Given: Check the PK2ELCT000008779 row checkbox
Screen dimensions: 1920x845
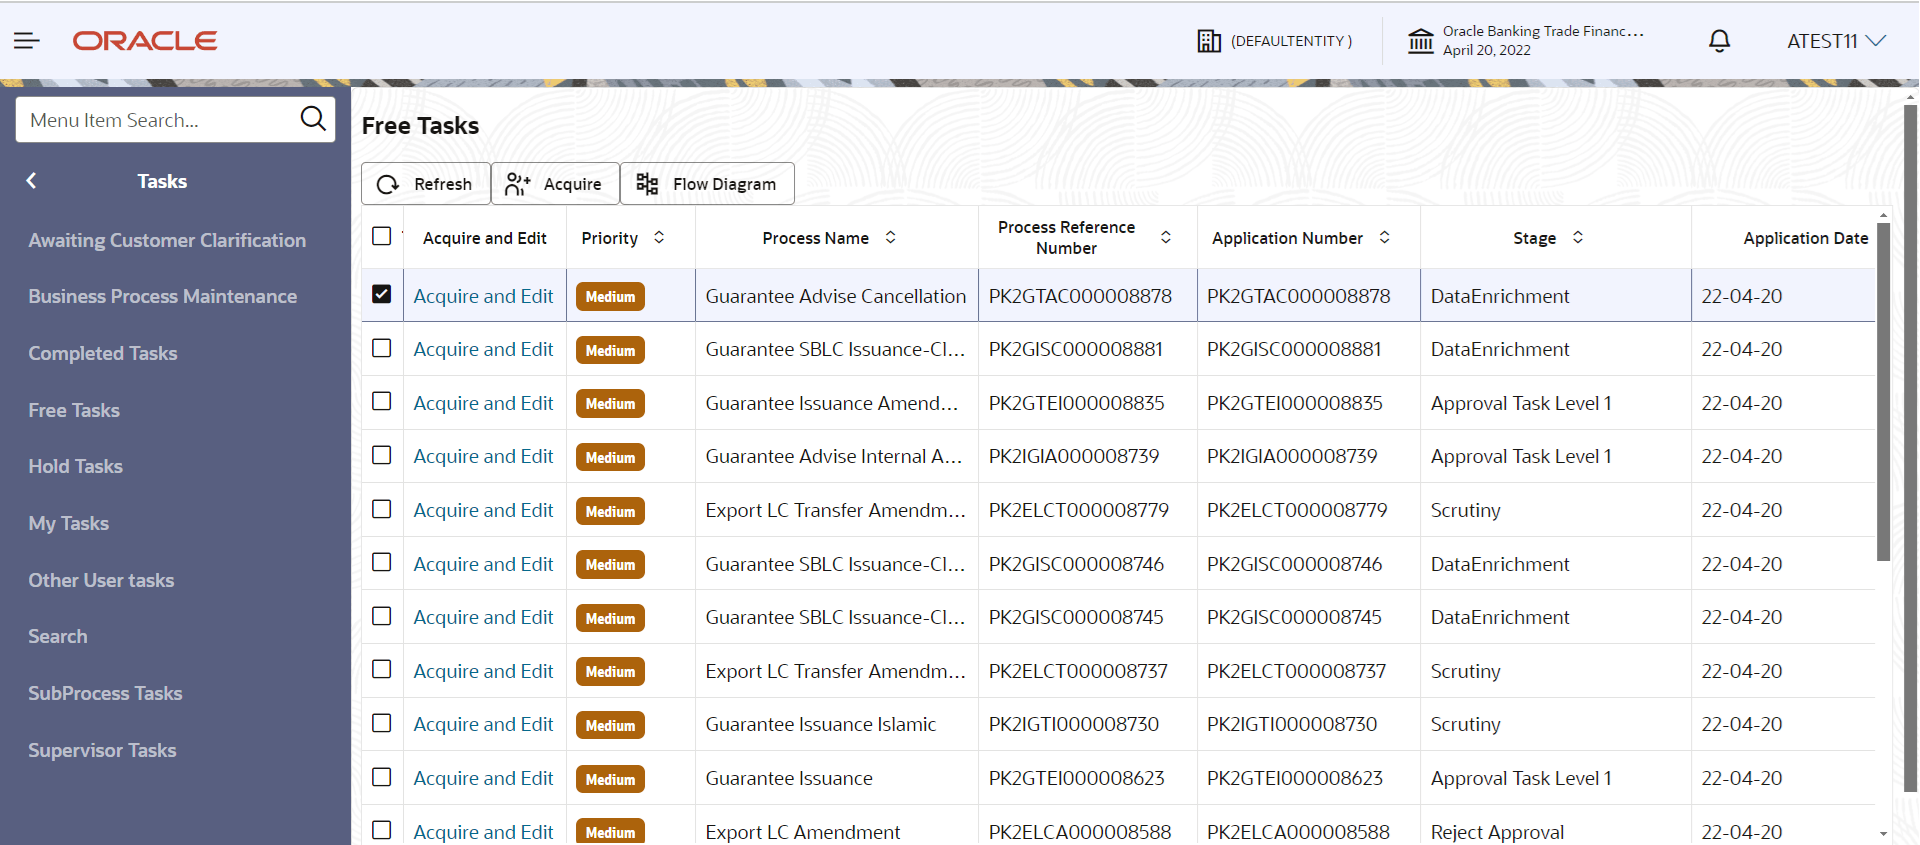Looking at the screenshot, I should click(x=381, y=509).
